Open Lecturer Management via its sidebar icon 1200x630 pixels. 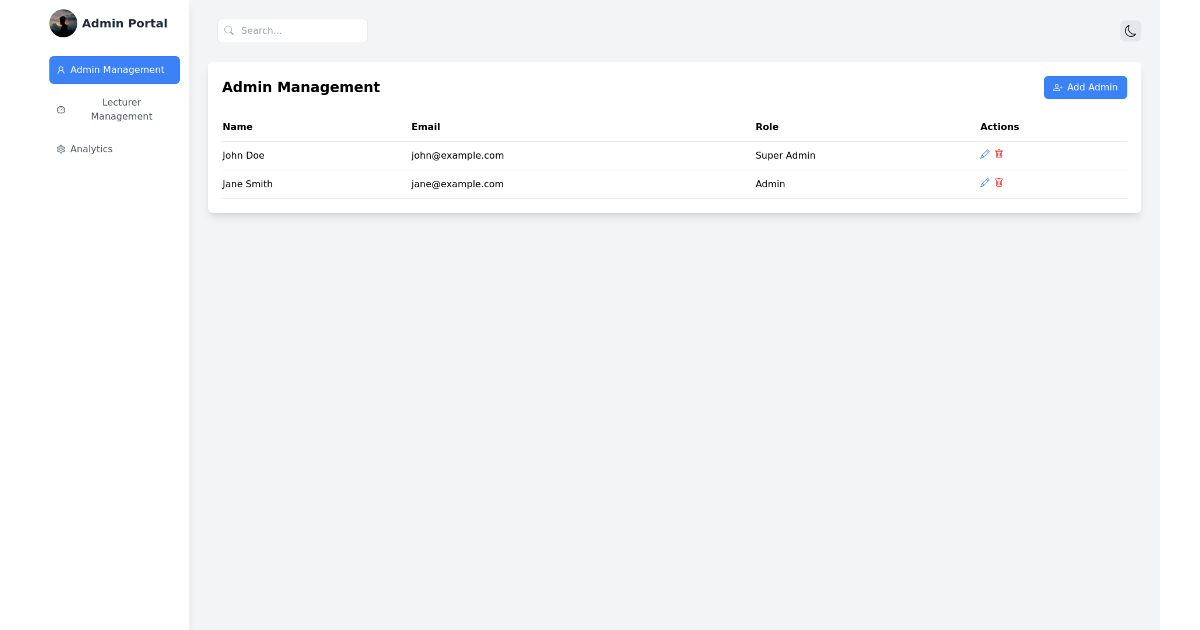61,109
